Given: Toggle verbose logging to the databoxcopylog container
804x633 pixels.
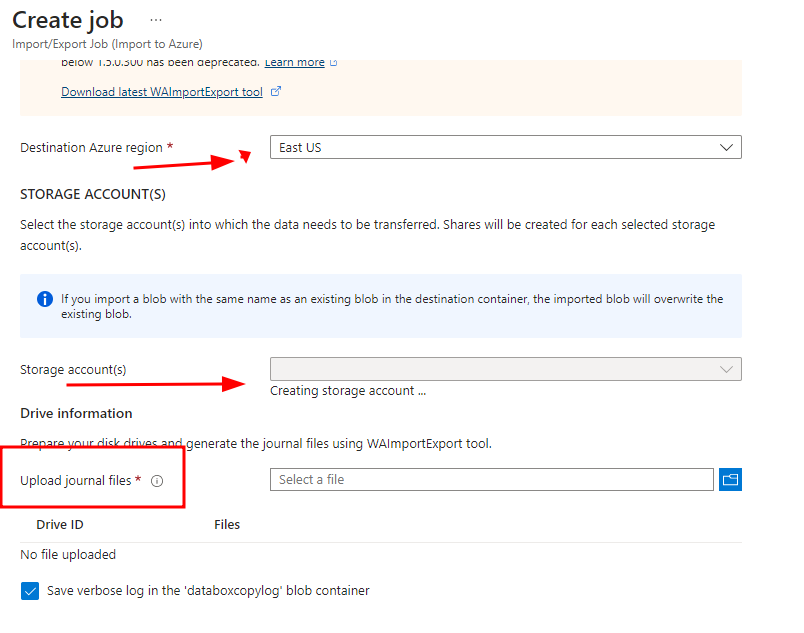Looking at the screenshot, I should click(30, 591).
